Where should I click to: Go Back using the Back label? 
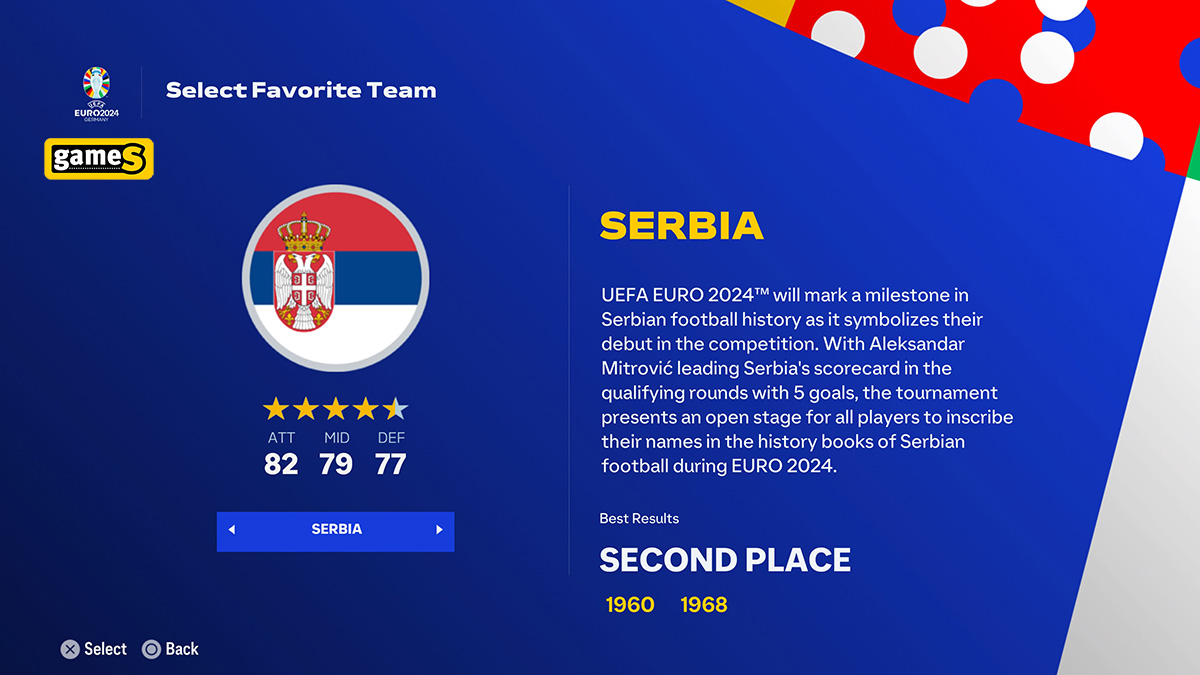click(182, 649)
